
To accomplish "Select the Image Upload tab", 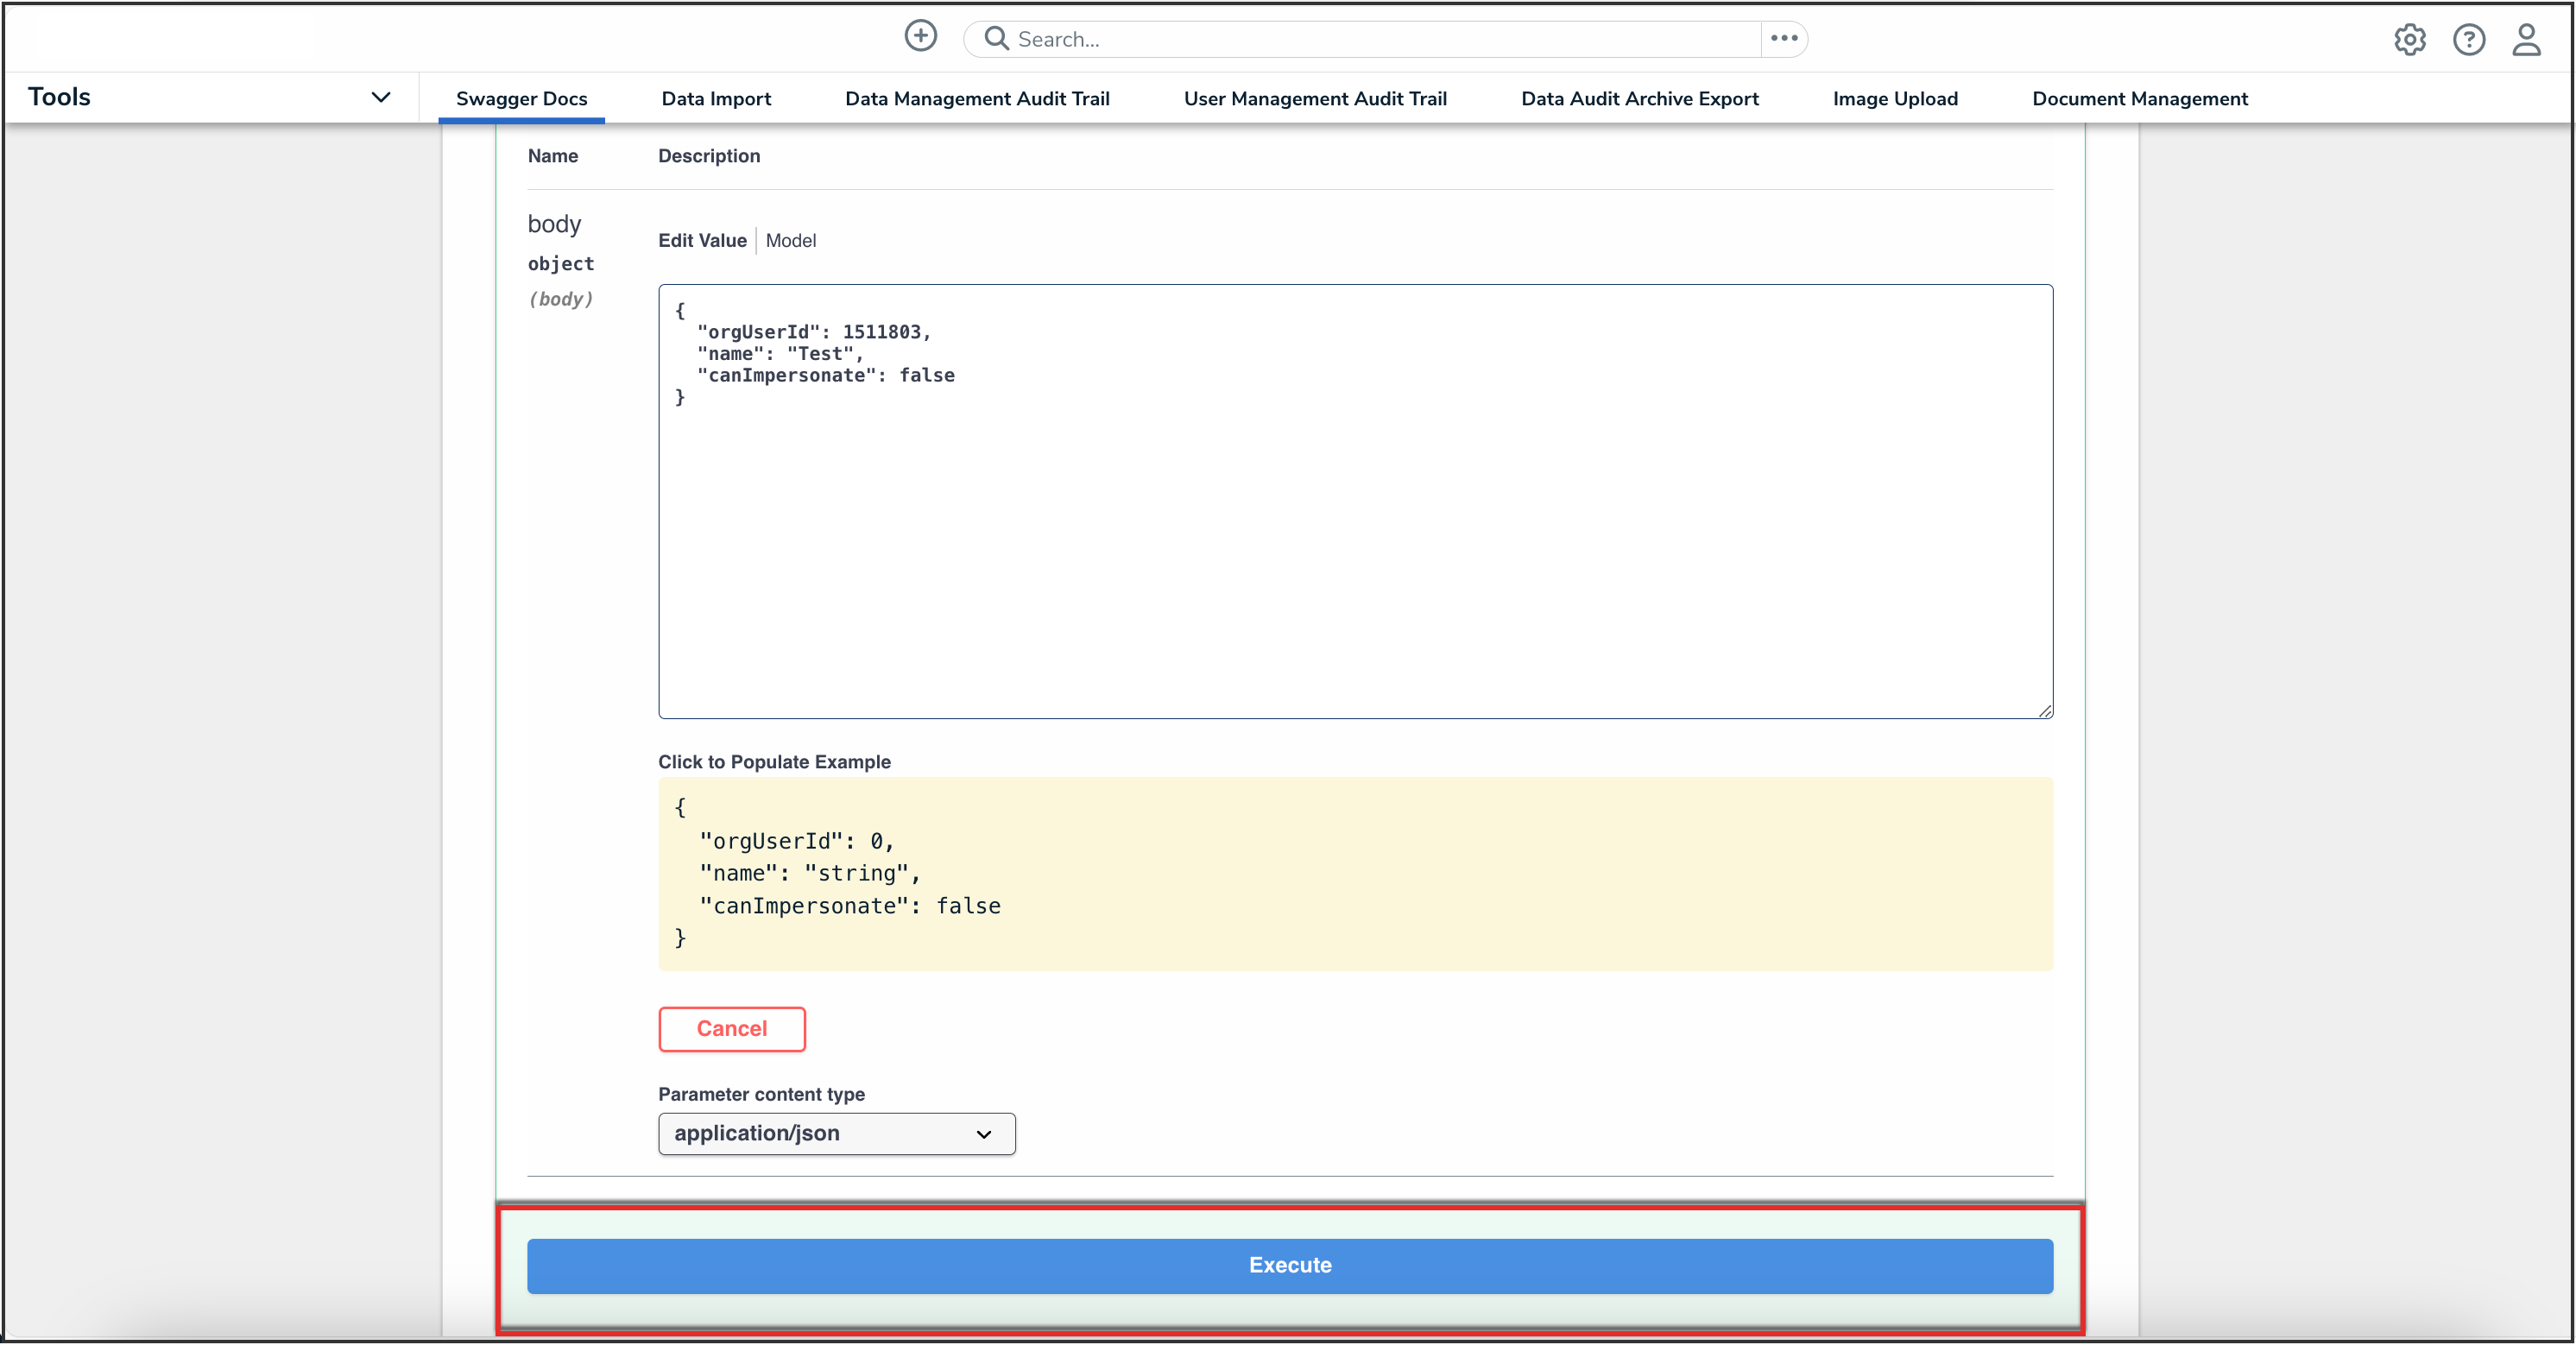I will (1894, 98).
